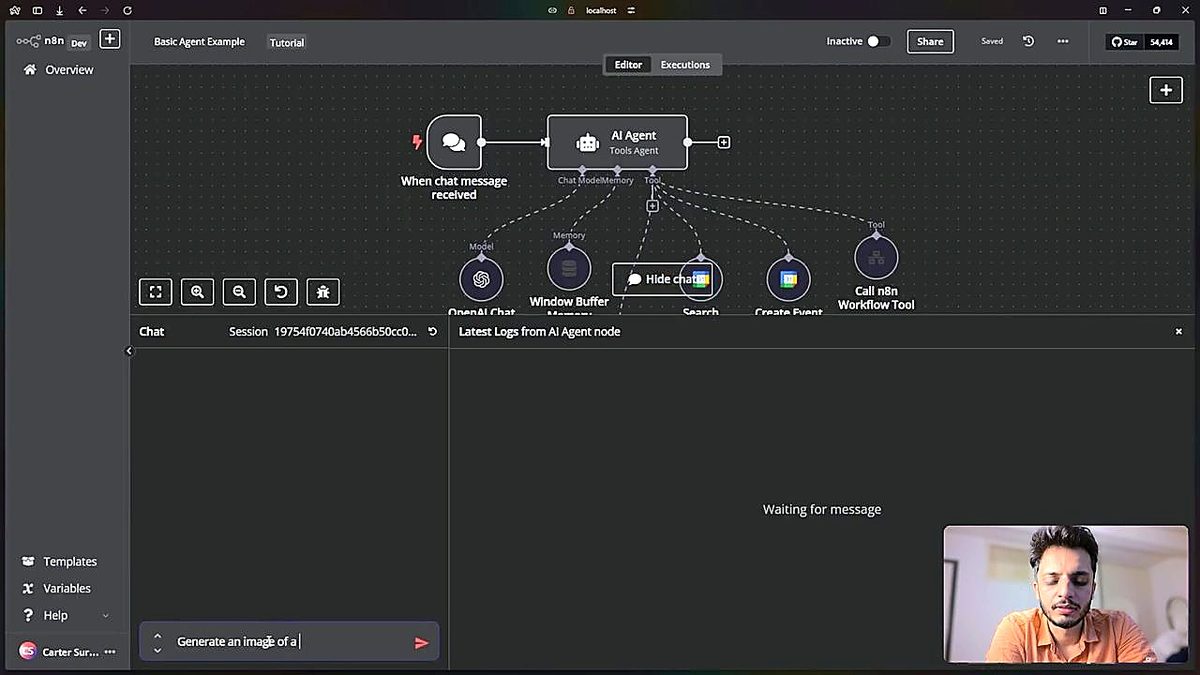Click the browser sidebar panel icon

37,10
